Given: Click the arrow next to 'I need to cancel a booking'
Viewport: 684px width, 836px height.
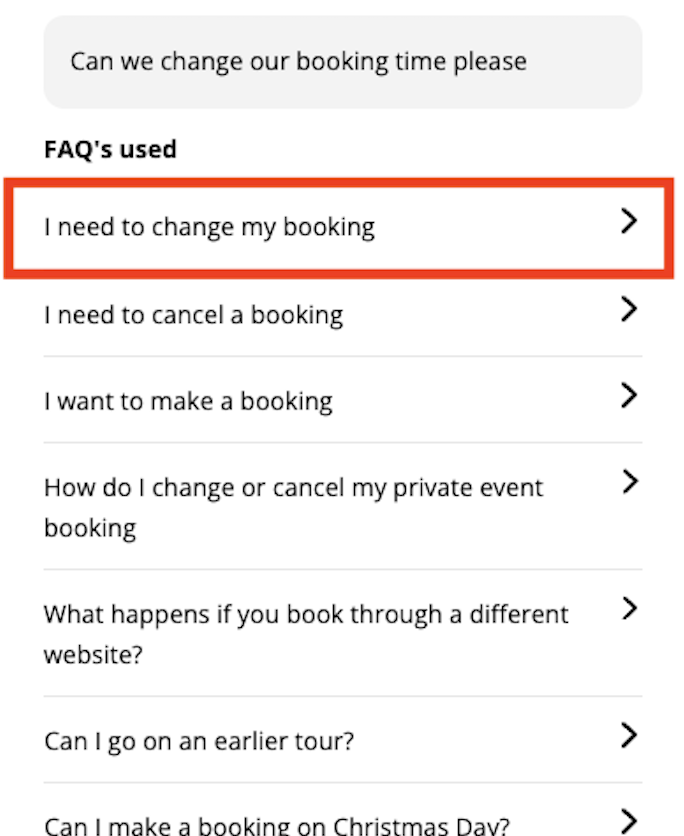Looking at the screenshot, I should click(x=629, y=309).
